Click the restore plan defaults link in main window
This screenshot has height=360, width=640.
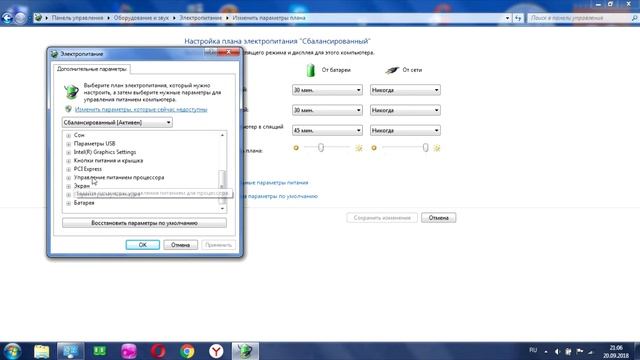tap(281, 196)
